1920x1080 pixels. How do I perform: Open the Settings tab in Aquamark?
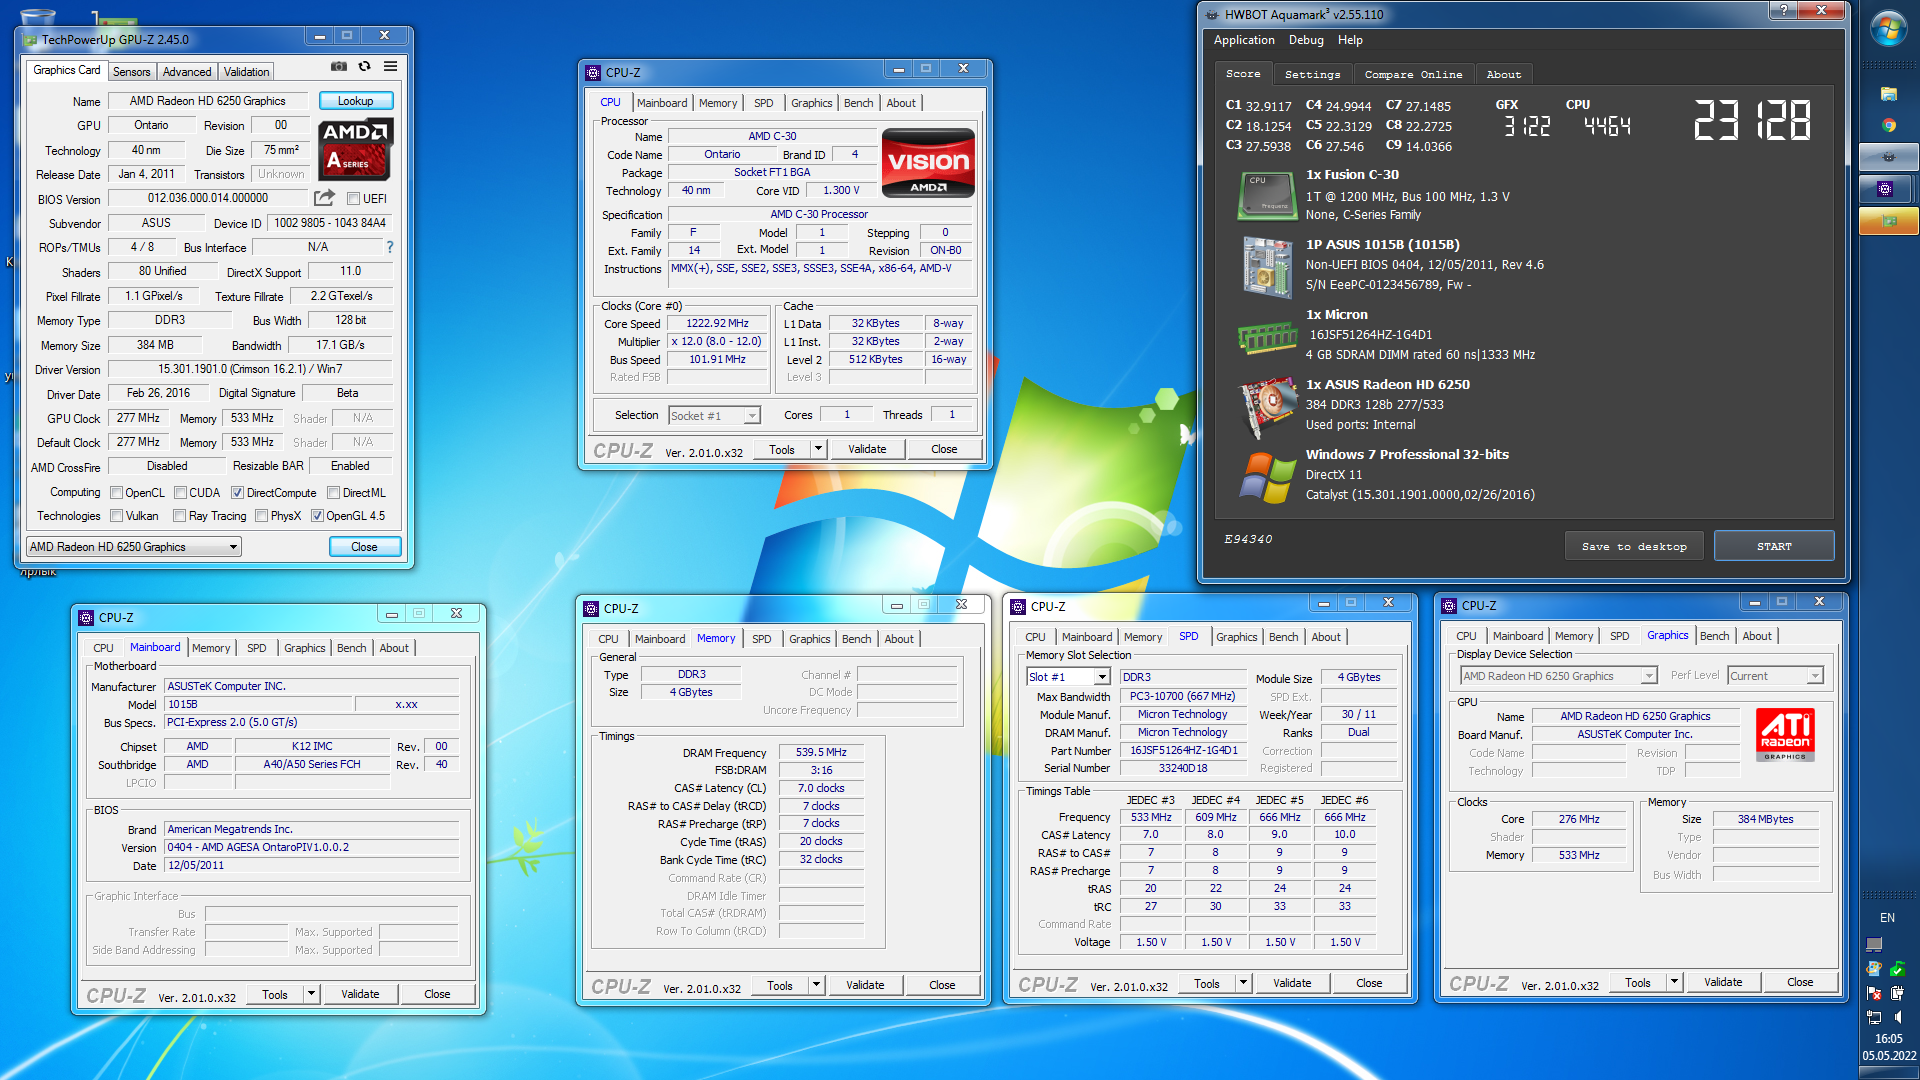pyautogui.click(x=1312, y=74)
